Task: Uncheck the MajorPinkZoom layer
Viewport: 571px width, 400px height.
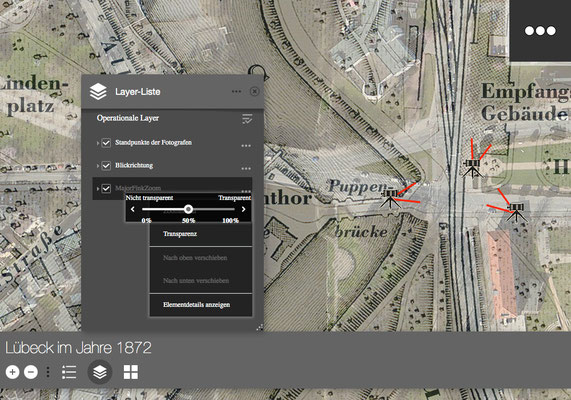Action: pyautogui.click(x=106, y=189)
